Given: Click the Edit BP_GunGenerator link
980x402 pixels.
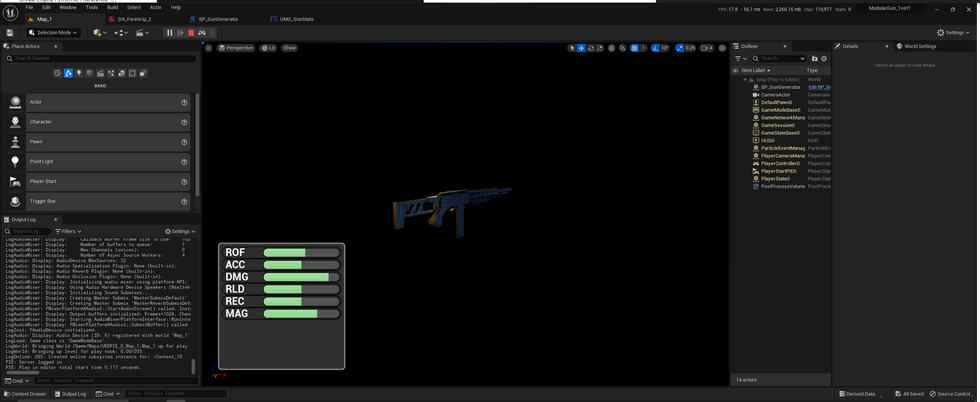Looking at the screenshot, I should [819, 87].
